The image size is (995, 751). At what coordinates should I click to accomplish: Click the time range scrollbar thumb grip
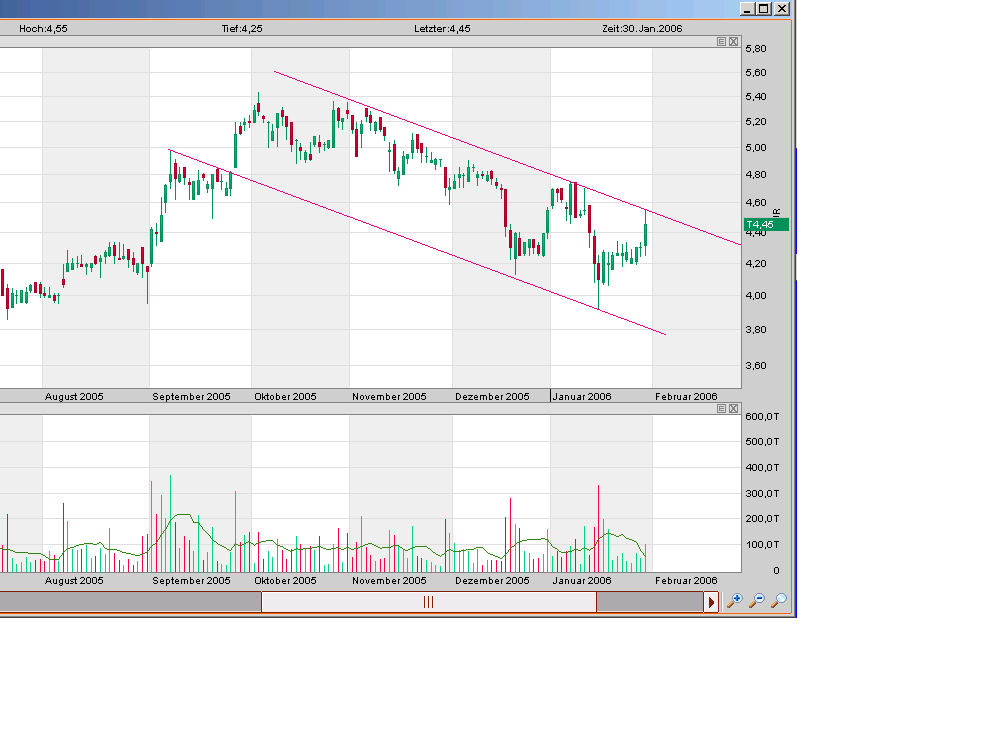[428, 602]
